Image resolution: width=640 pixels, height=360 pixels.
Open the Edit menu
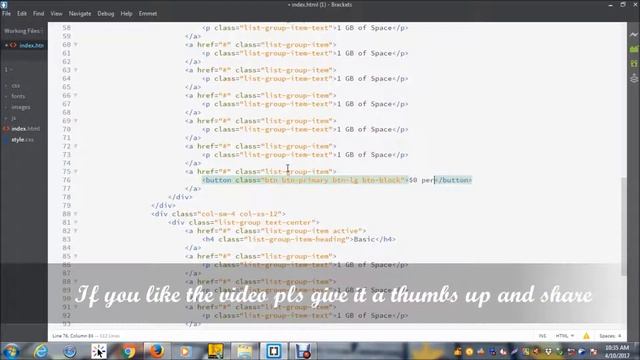click(x=22, y=13)
